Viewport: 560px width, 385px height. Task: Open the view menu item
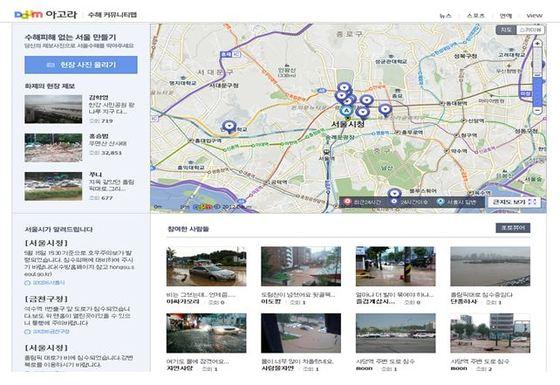click(534, 15)
